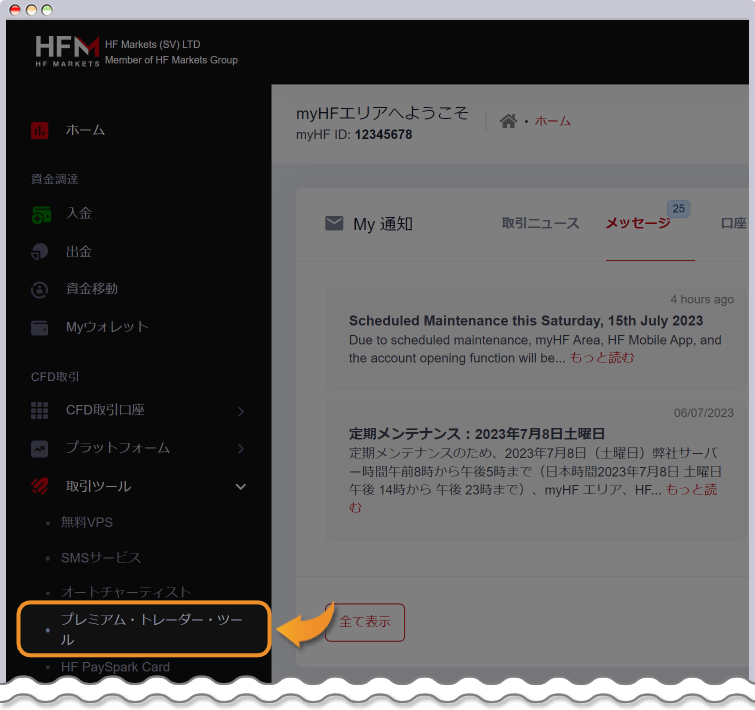Click the house icon in the breadcrumb
Image resolution: width=755 pixels, height=710 pixels.
coord(508,121)
